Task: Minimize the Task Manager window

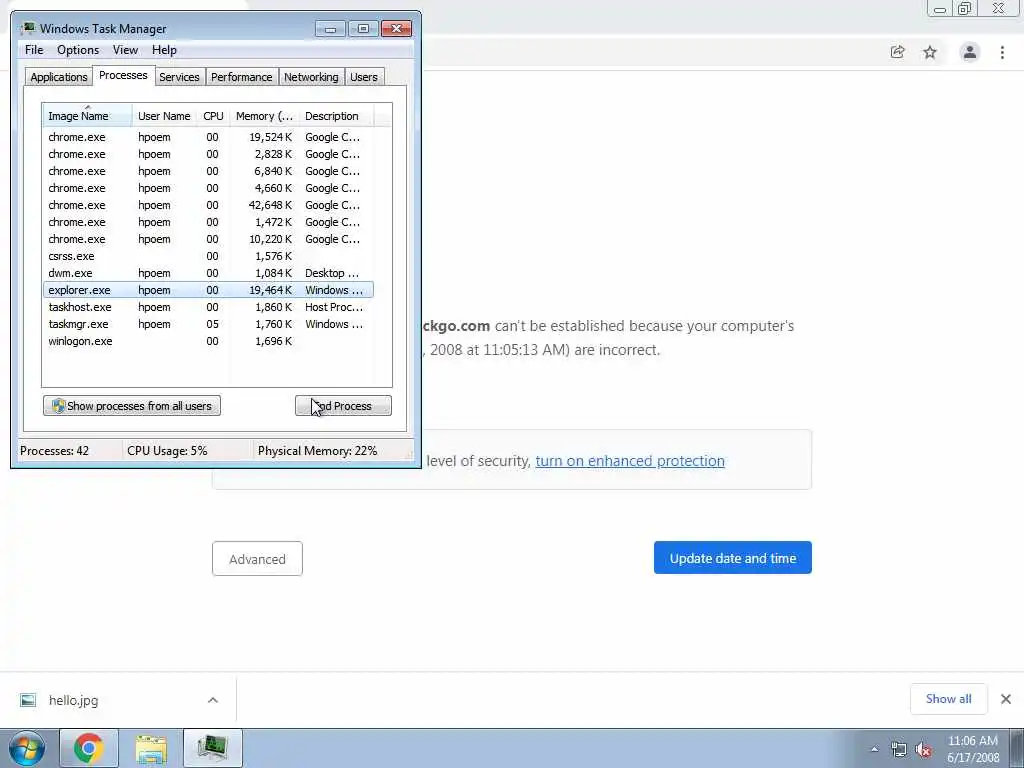Action: [x=330, y=29]
